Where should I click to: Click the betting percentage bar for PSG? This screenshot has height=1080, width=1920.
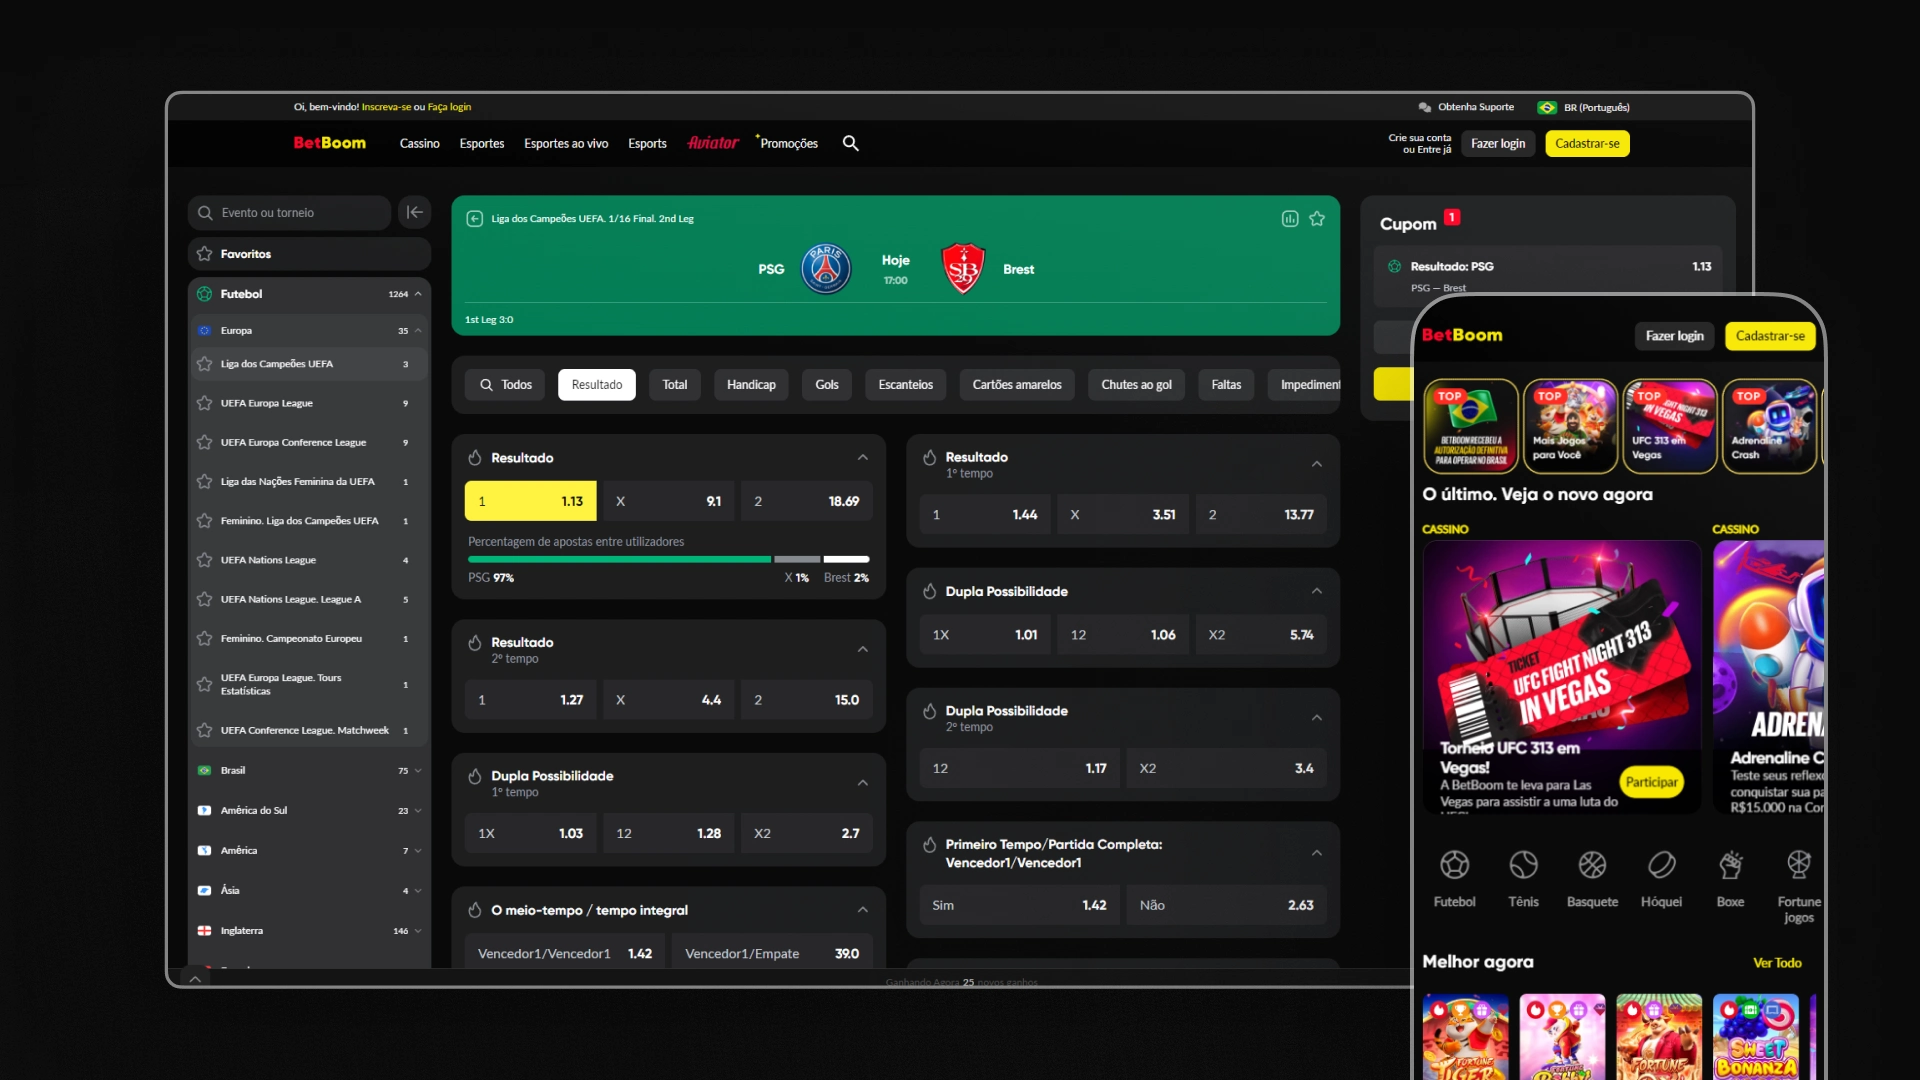[x=619, y=559]
